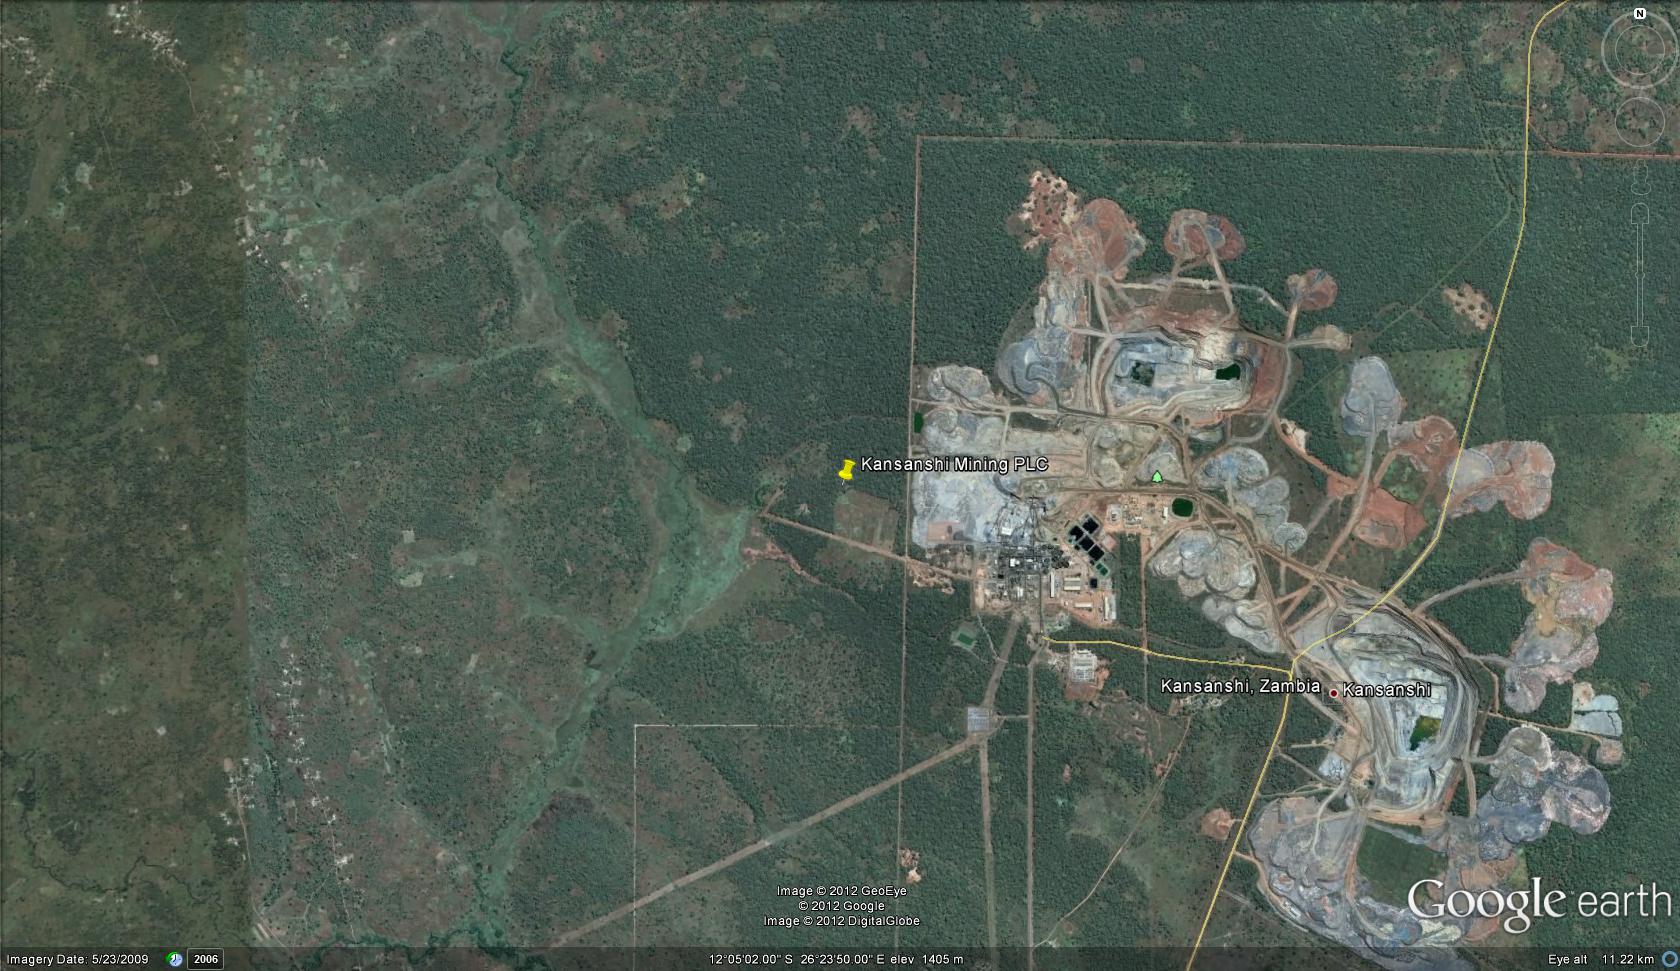Select the Street View pegman icon
Screen dimensions: 1680x971
[x=1640, y=177]
